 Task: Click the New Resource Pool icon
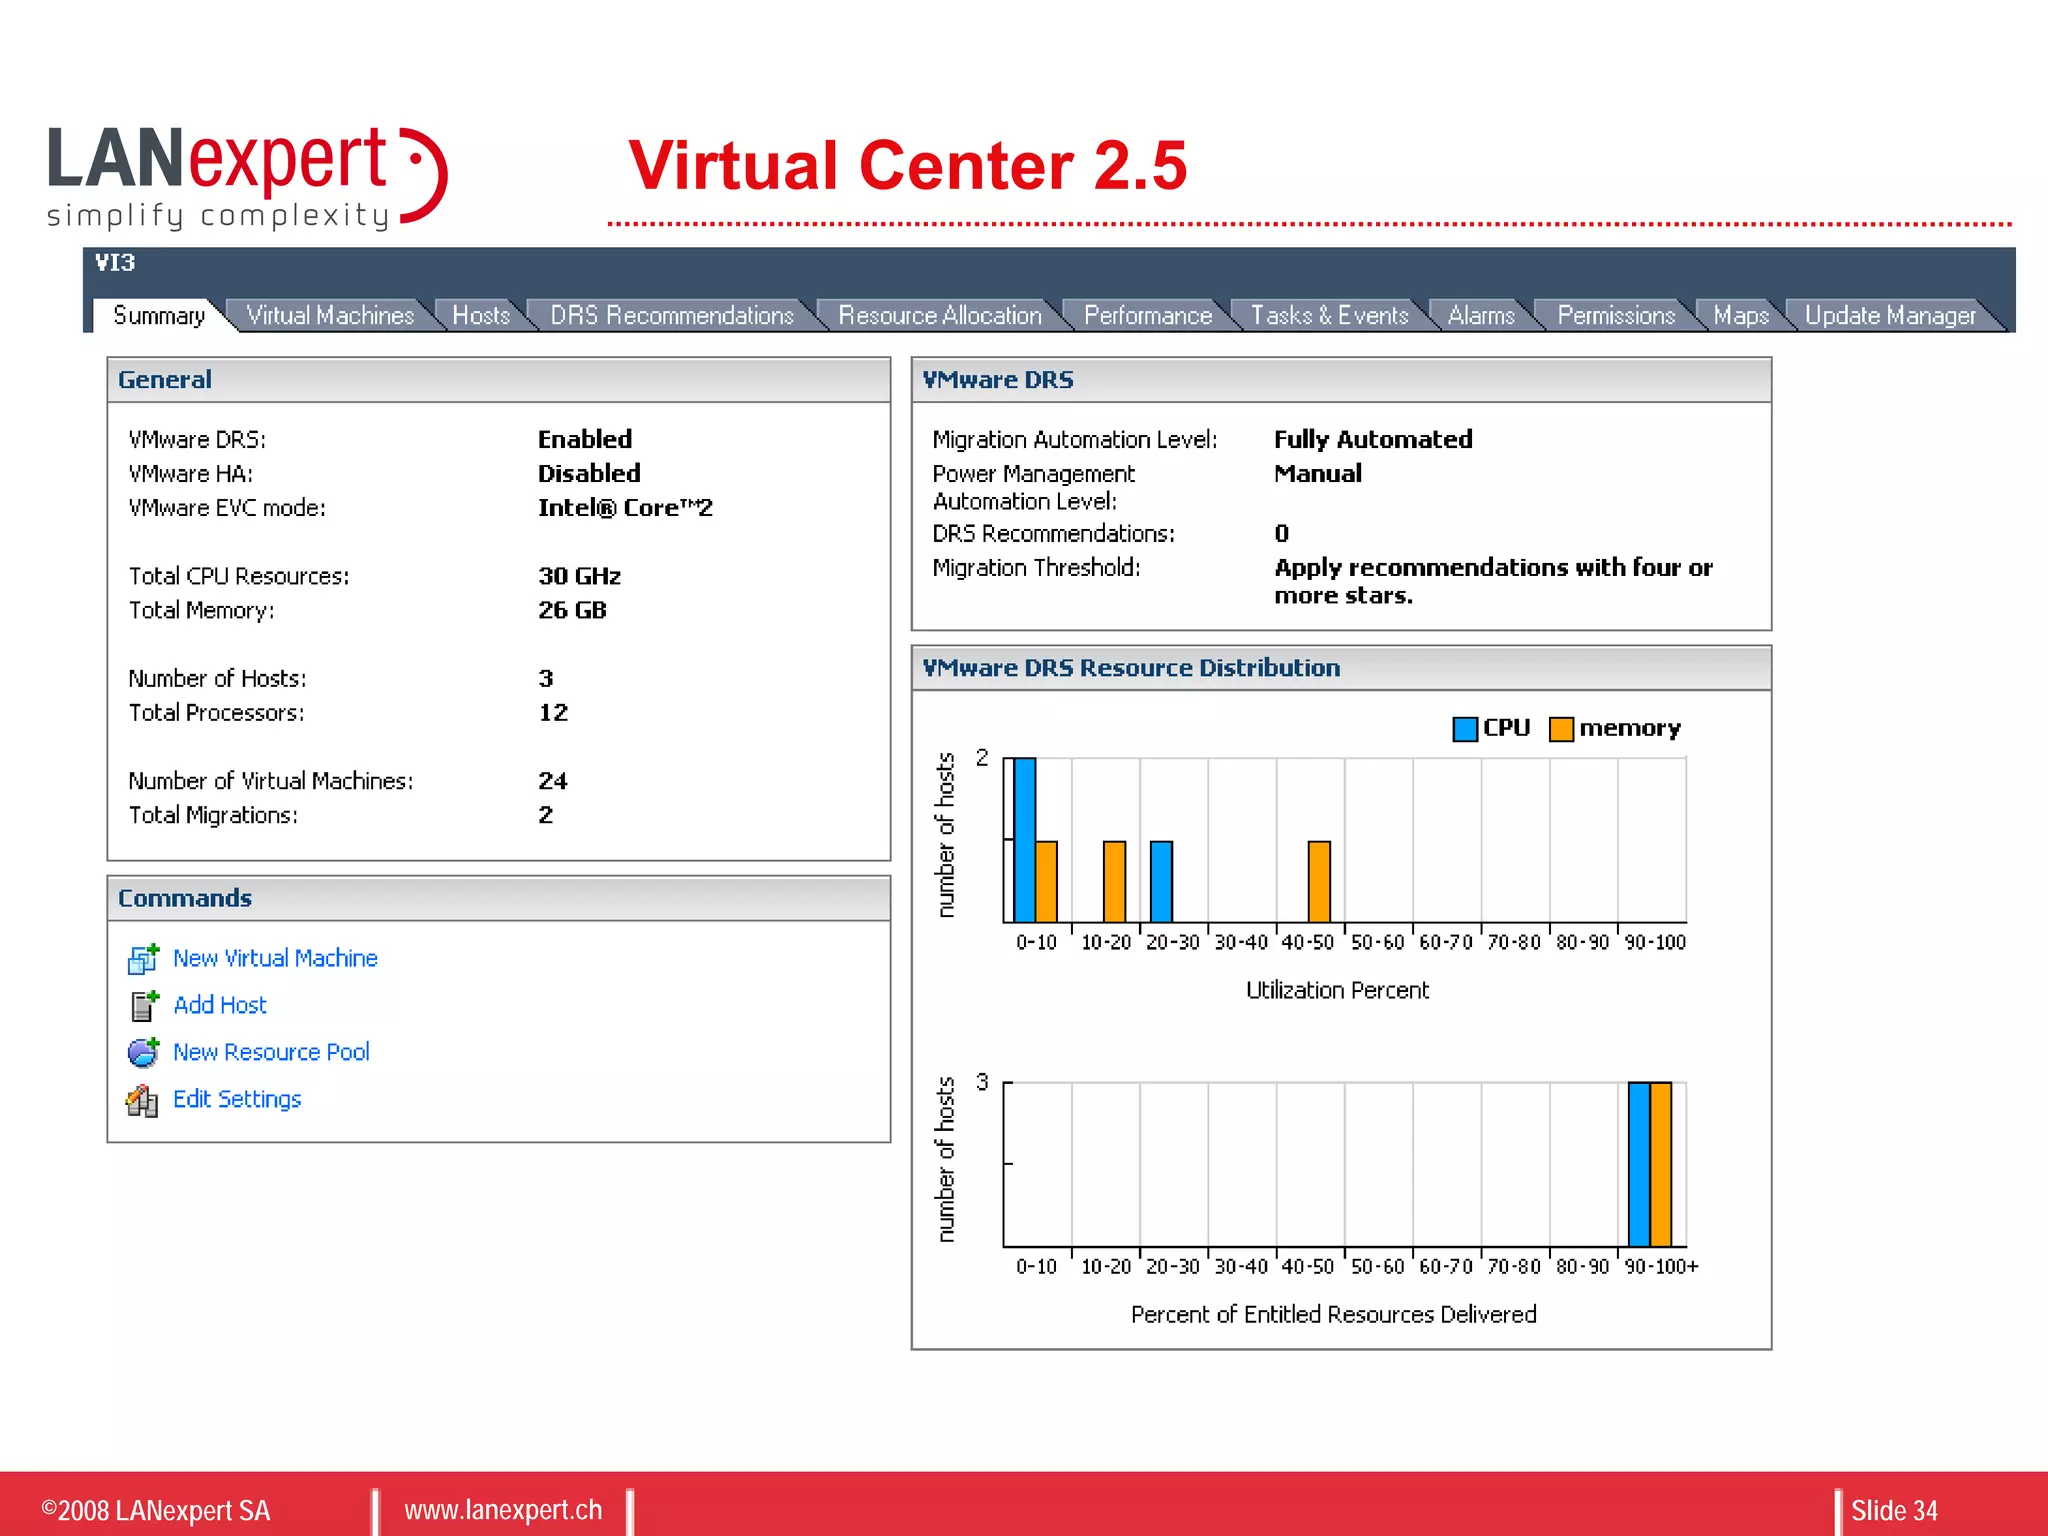click(x=143, y=1052)
